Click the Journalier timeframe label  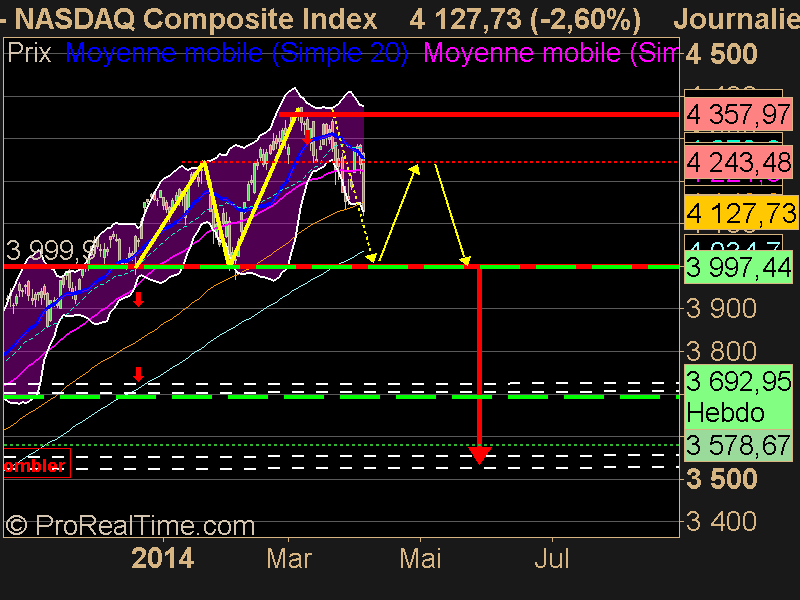[736, 19]
